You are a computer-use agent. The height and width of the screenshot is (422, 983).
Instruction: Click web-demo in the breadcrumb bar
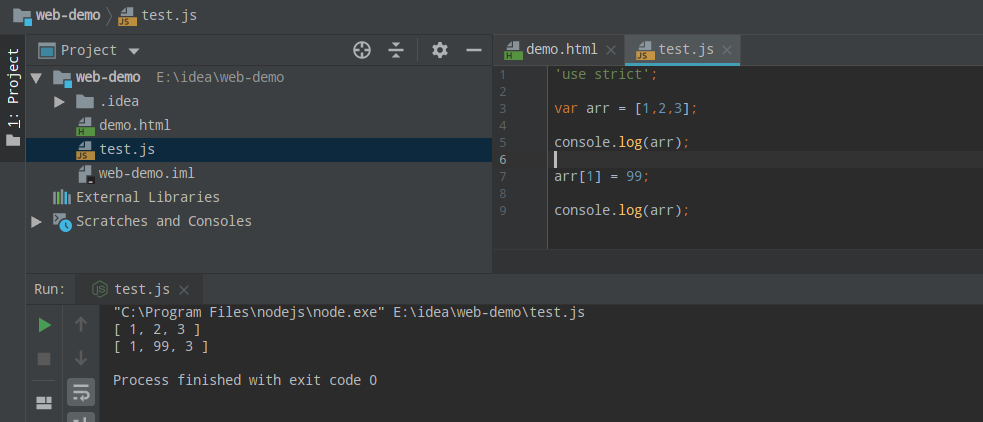[68, 15]
